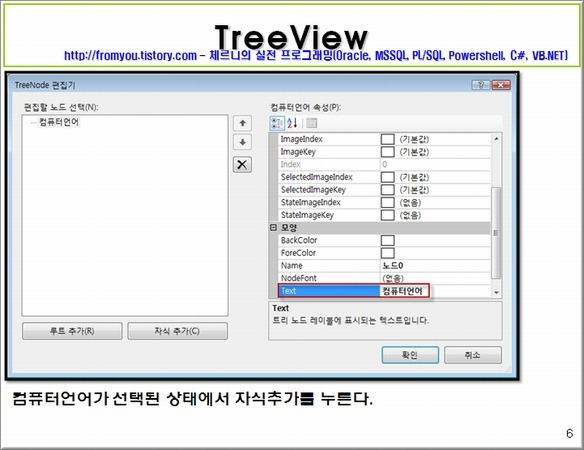Click property grid scrollbar down arrow
584x450 pixels.
point(496,293)
